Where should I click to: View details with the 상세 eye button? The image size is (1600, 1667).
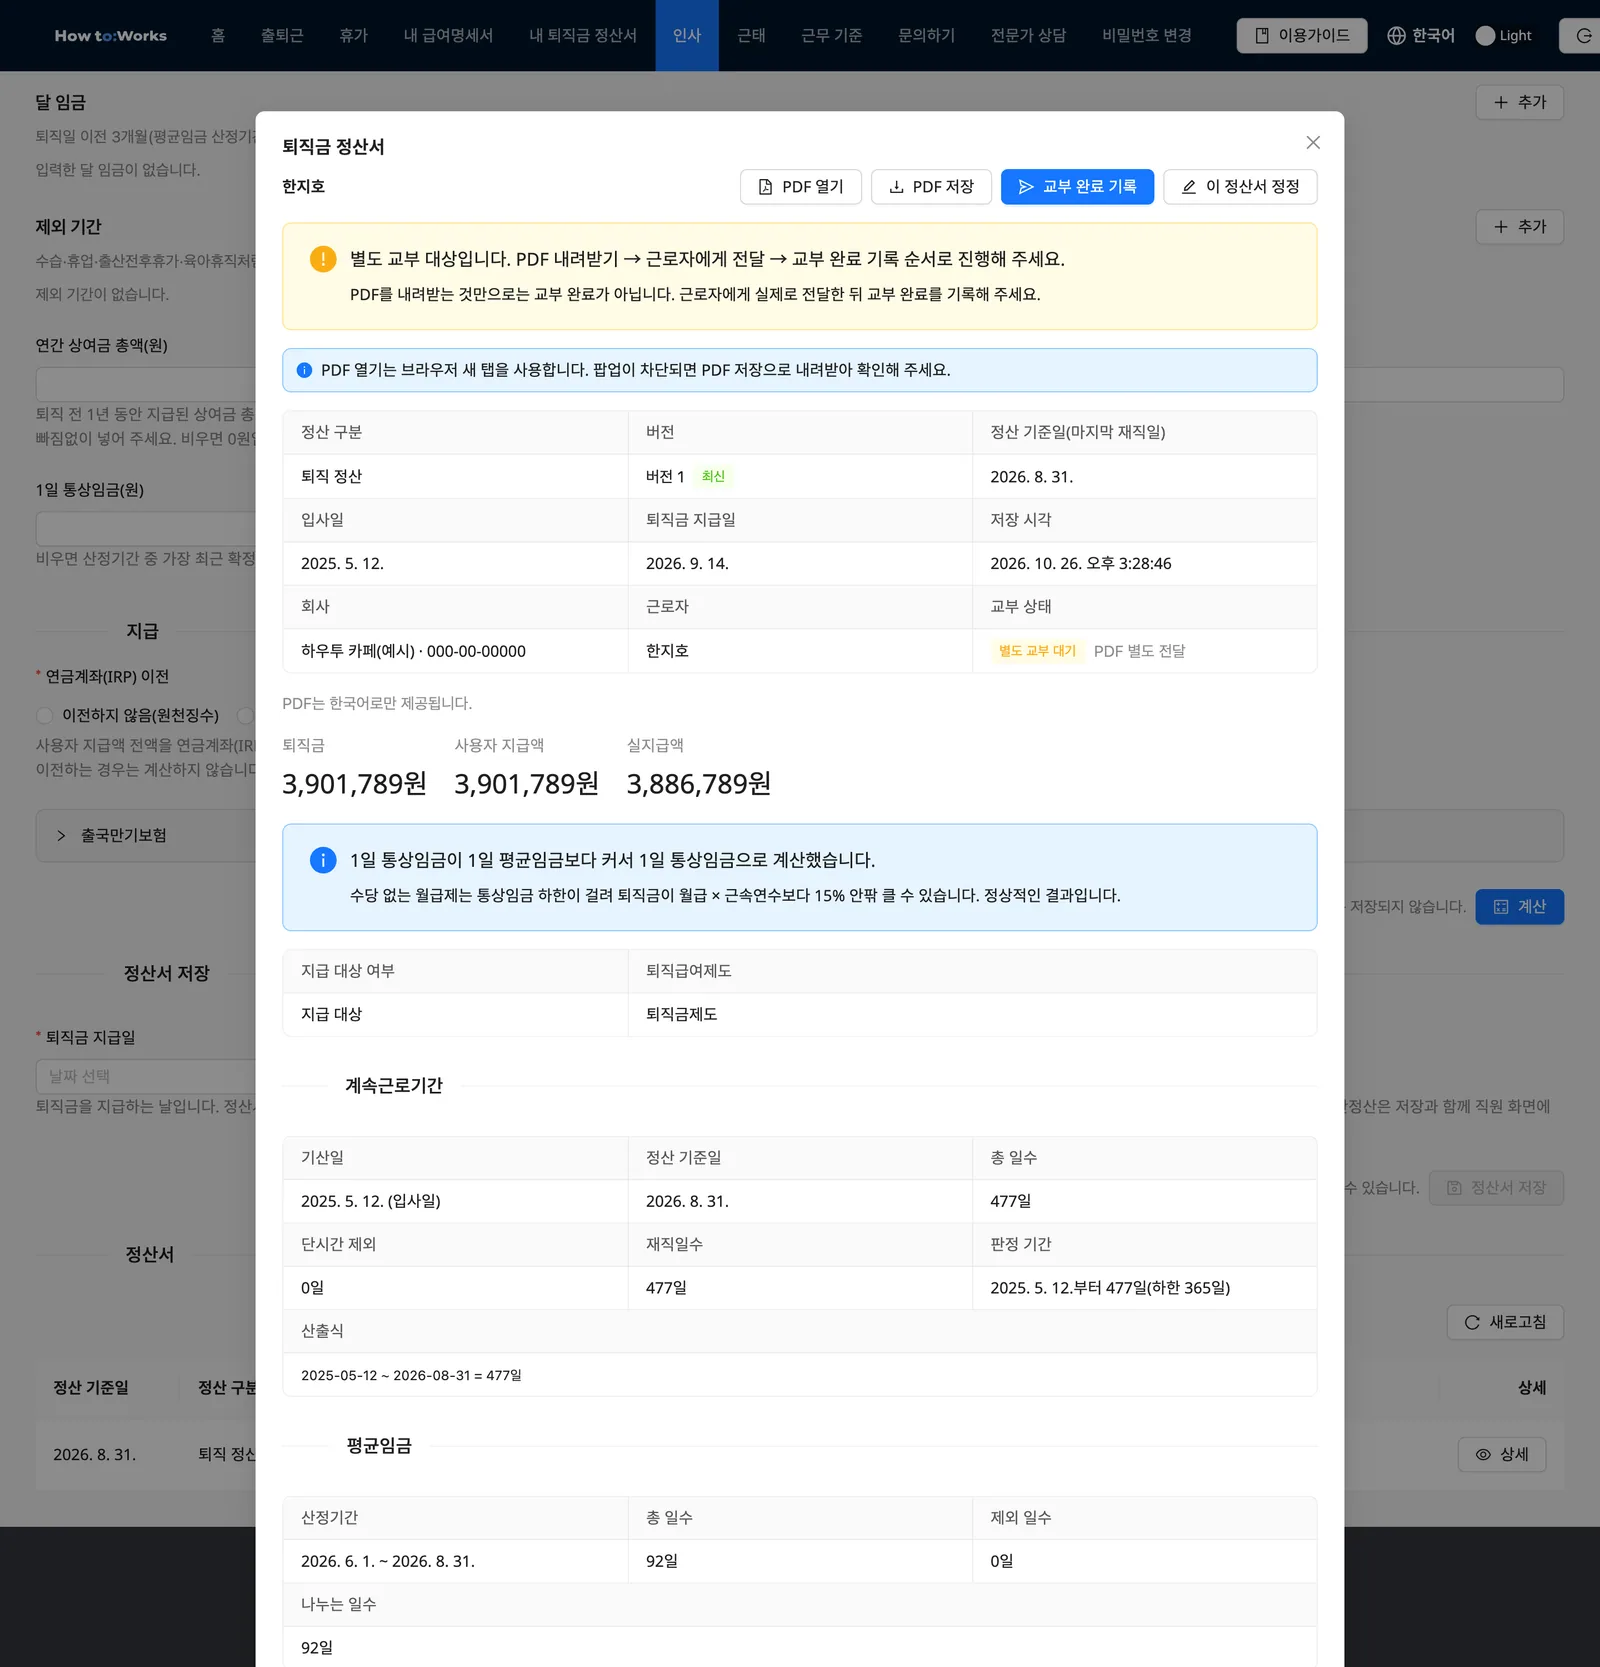click(x=1502, y=1455)
